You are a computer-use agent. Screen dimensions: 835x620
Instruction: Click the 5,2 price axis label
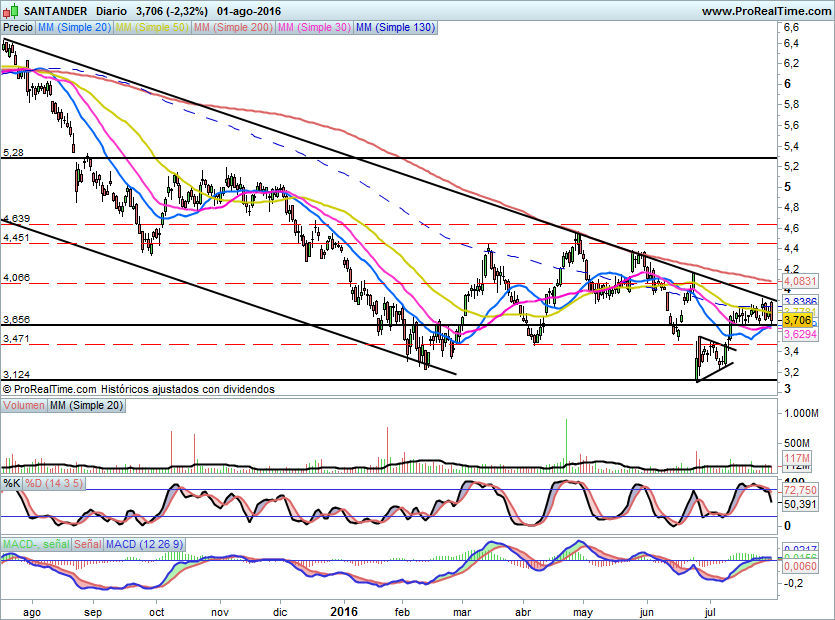coord(791,167)
